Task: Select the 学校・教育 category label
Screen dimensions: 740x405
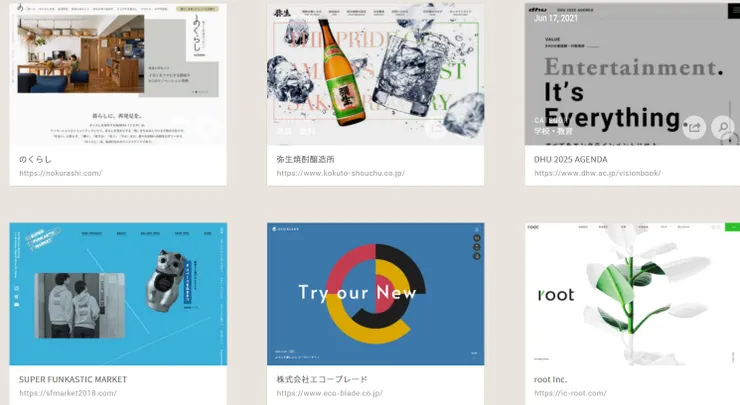Action: point(553,131)
